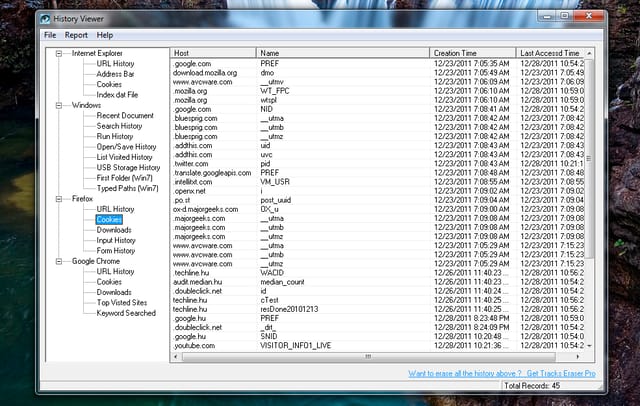The width and height of the screenshot is (640, 406).
Task: Click vertical scrollbar down arrow
Action: [589, 346]
